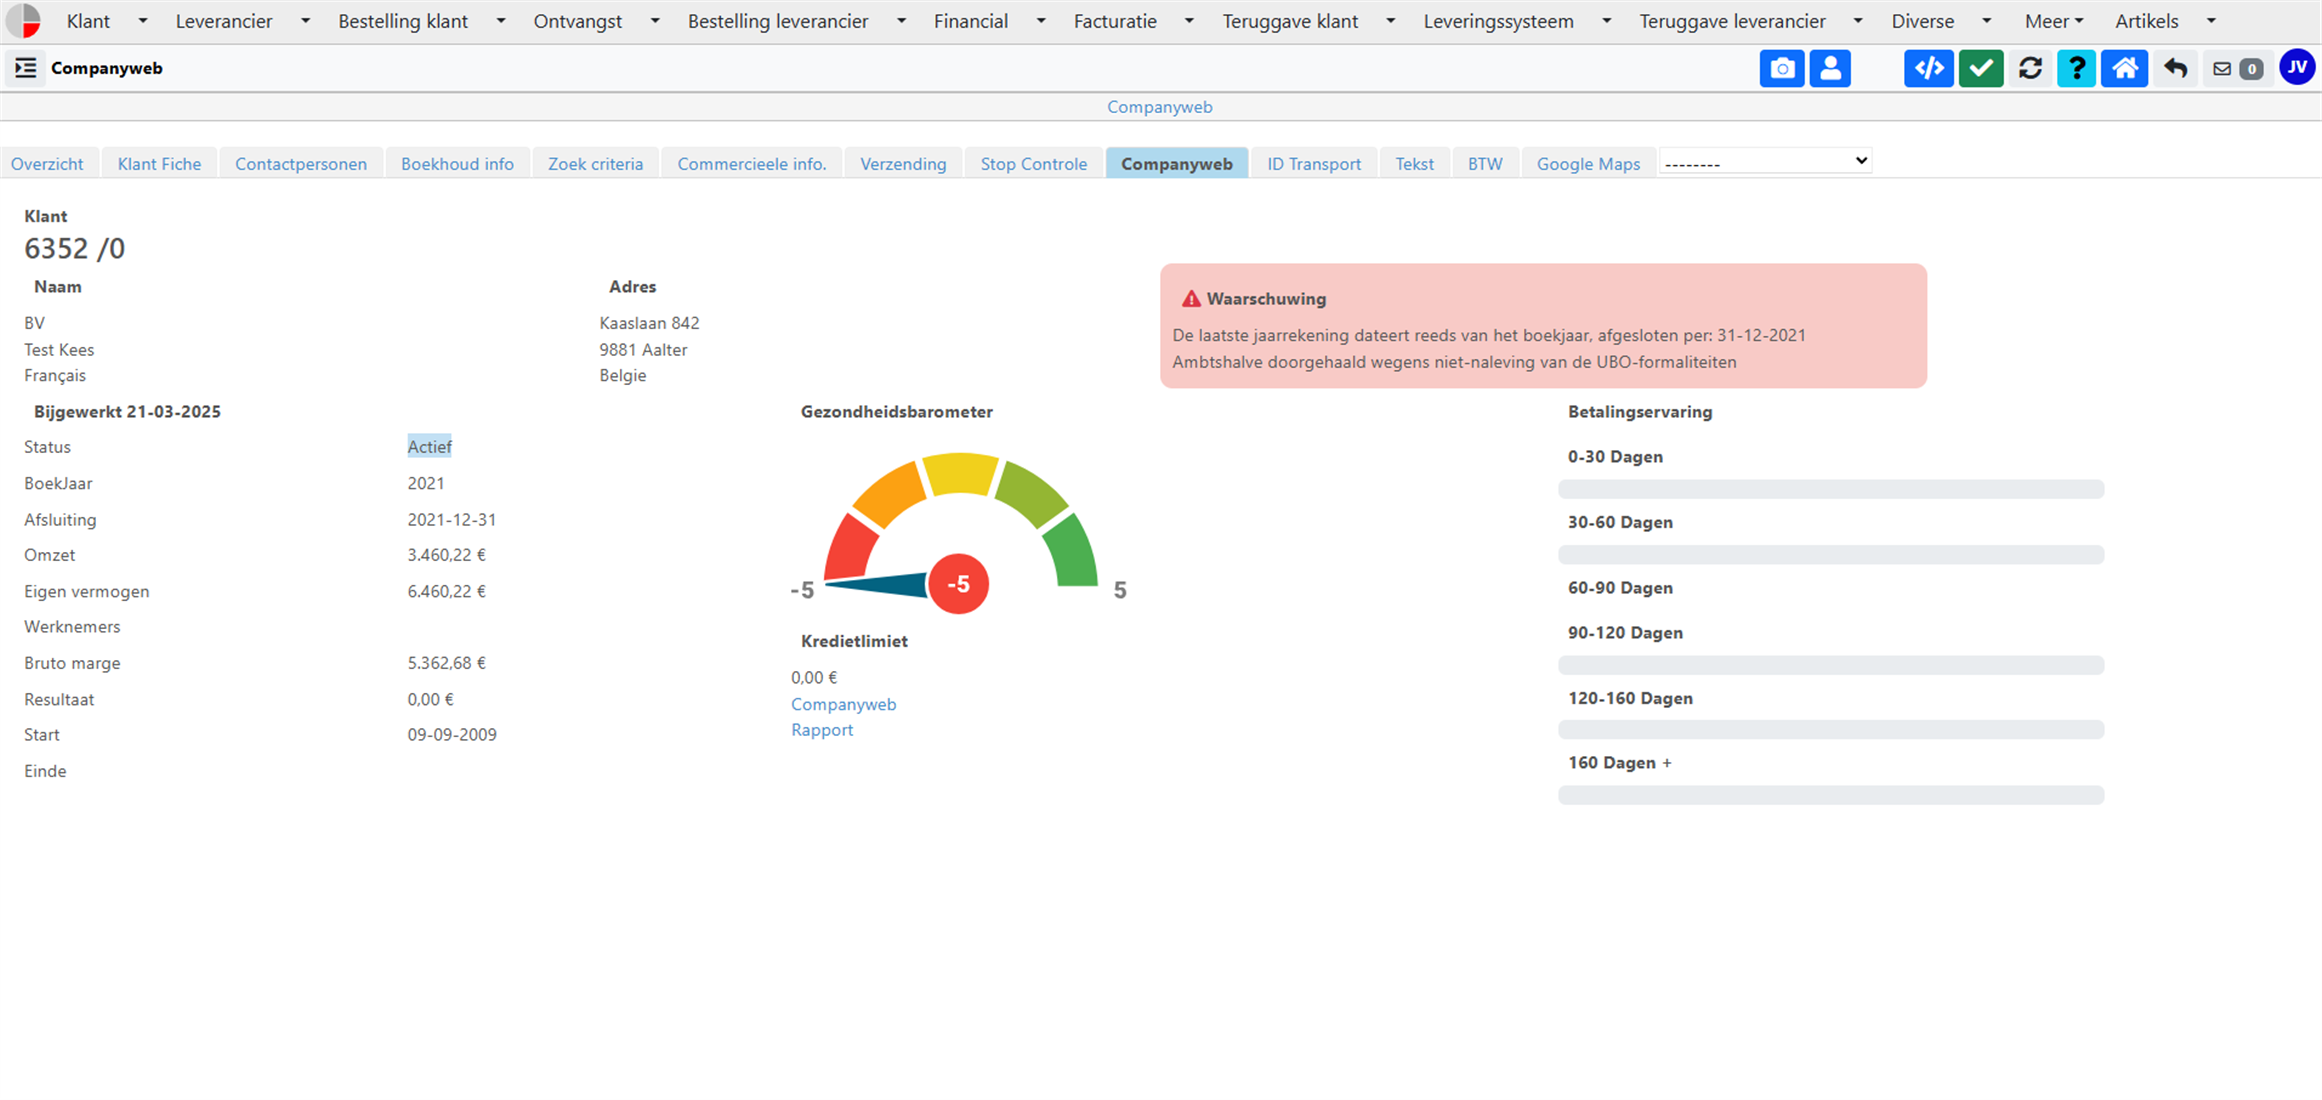The image size is (2322, 1100).
Task: Click the camera screenshot icon
Action: pyautogui.click(x=1781, y=68)
